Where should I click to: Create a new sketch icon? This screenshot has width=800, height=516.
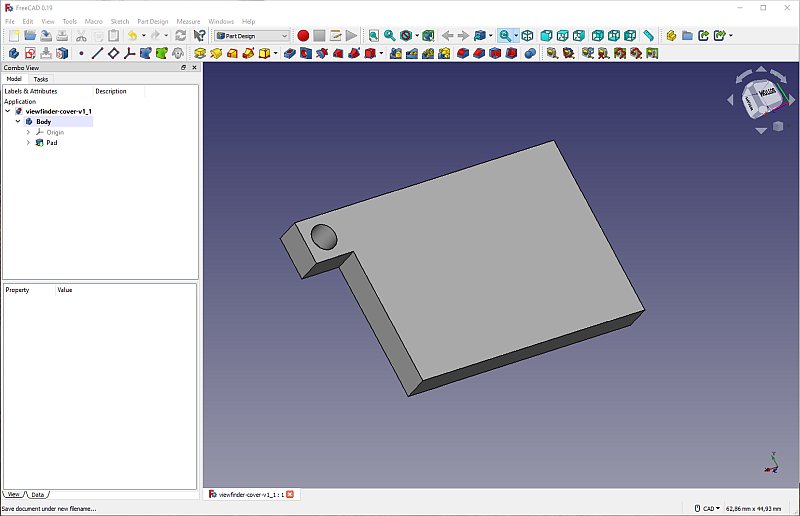click(x=30, y=53)
